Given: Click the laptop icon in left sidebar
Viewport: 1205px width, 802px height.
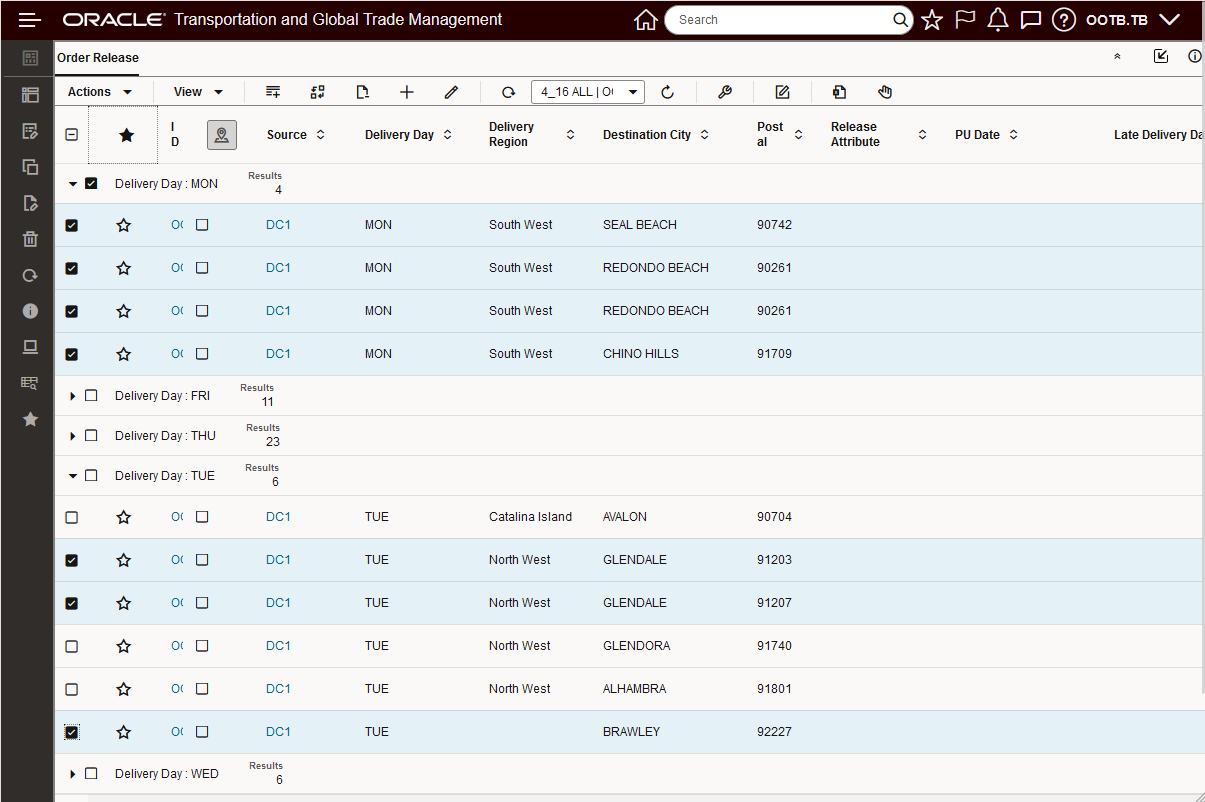Looking at the screenshot, I should coord(30,347).
